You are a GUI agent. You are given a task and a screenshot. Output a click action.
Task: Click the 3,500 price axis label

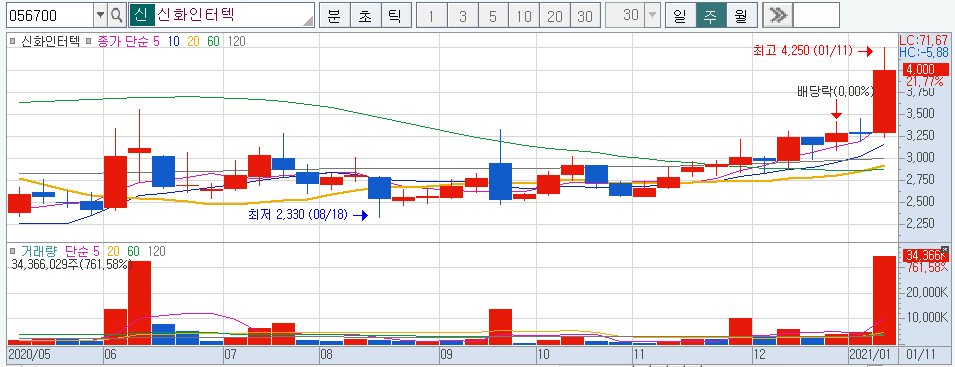[921, 114]
